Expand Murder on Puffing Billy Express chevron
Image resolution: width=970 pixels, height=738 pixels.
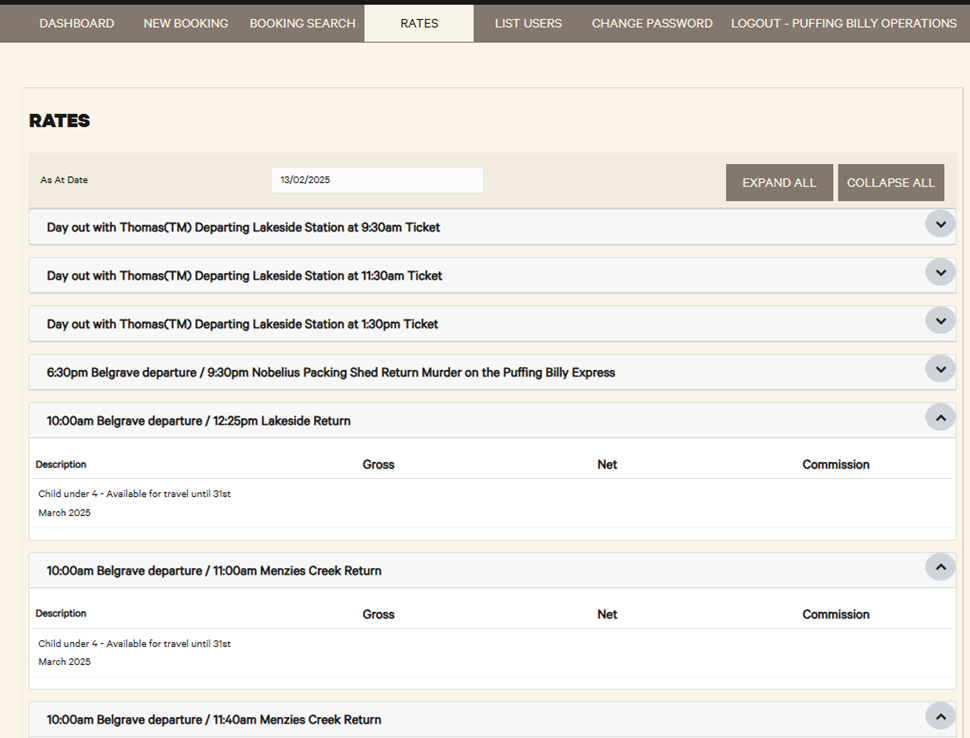pos(940,369)
